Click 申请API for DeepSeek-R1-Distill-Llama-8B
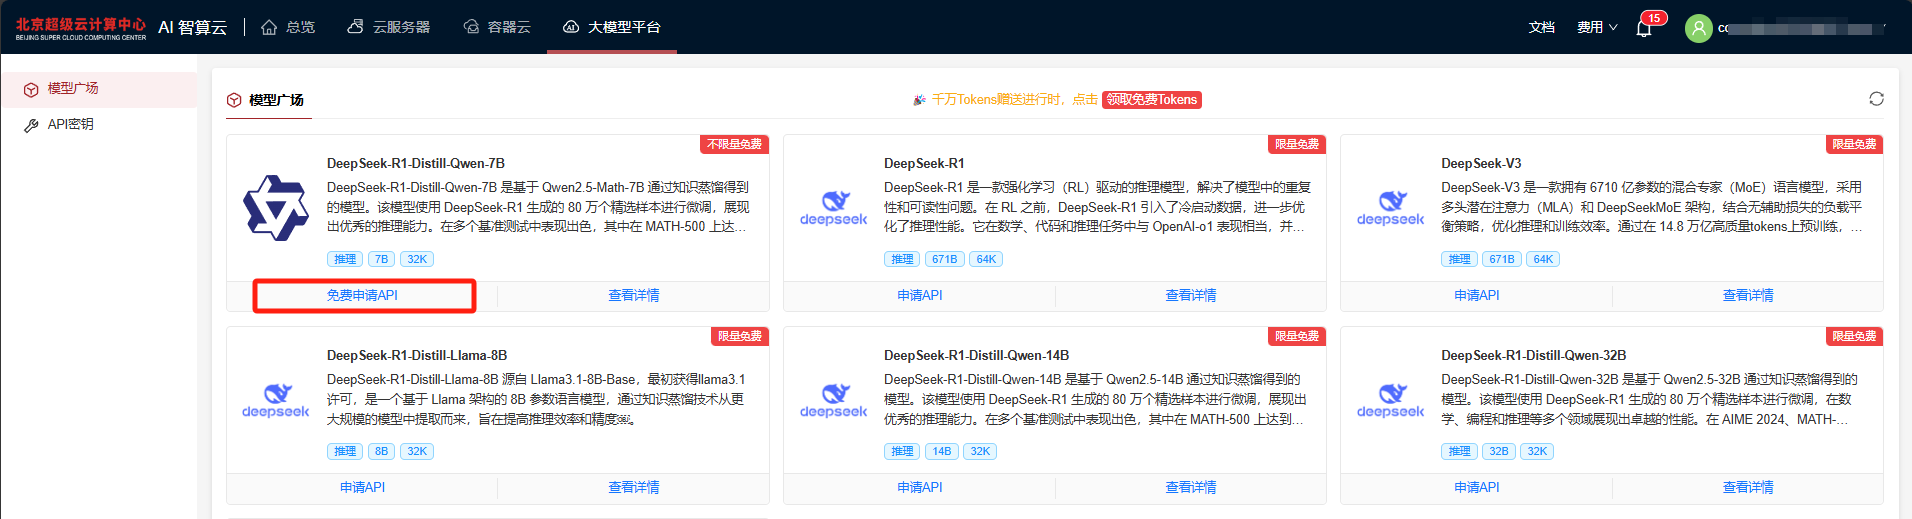The image size is (1912, 519). [x=362, y=488]
